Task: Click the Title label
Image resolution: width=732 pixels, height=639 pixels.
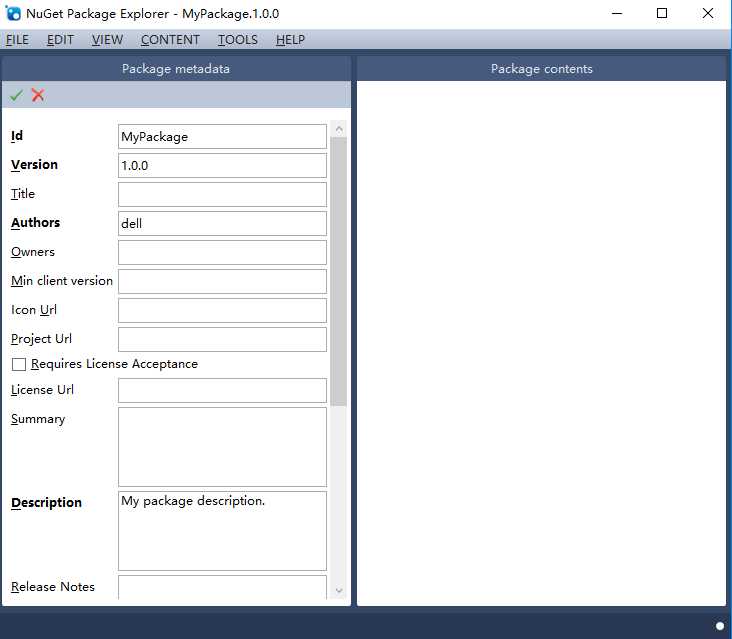Action: (x=23, y=194)
